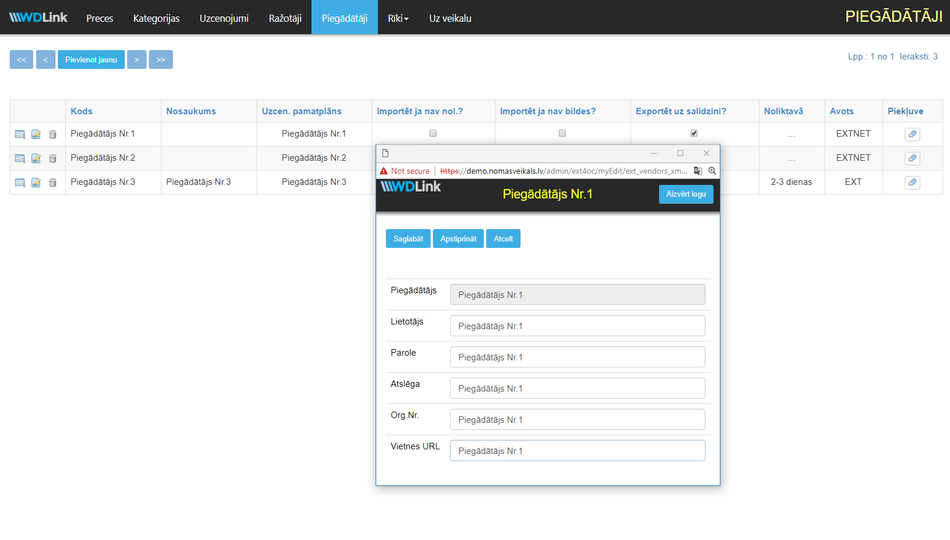Go to last page with >> button
Viewport: 950px width, 540px height.
(x=160, y=60)
